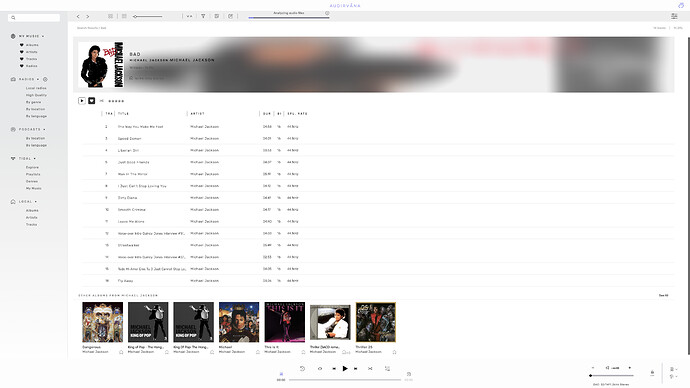Select Local radios in Radios section

[36, 88]
